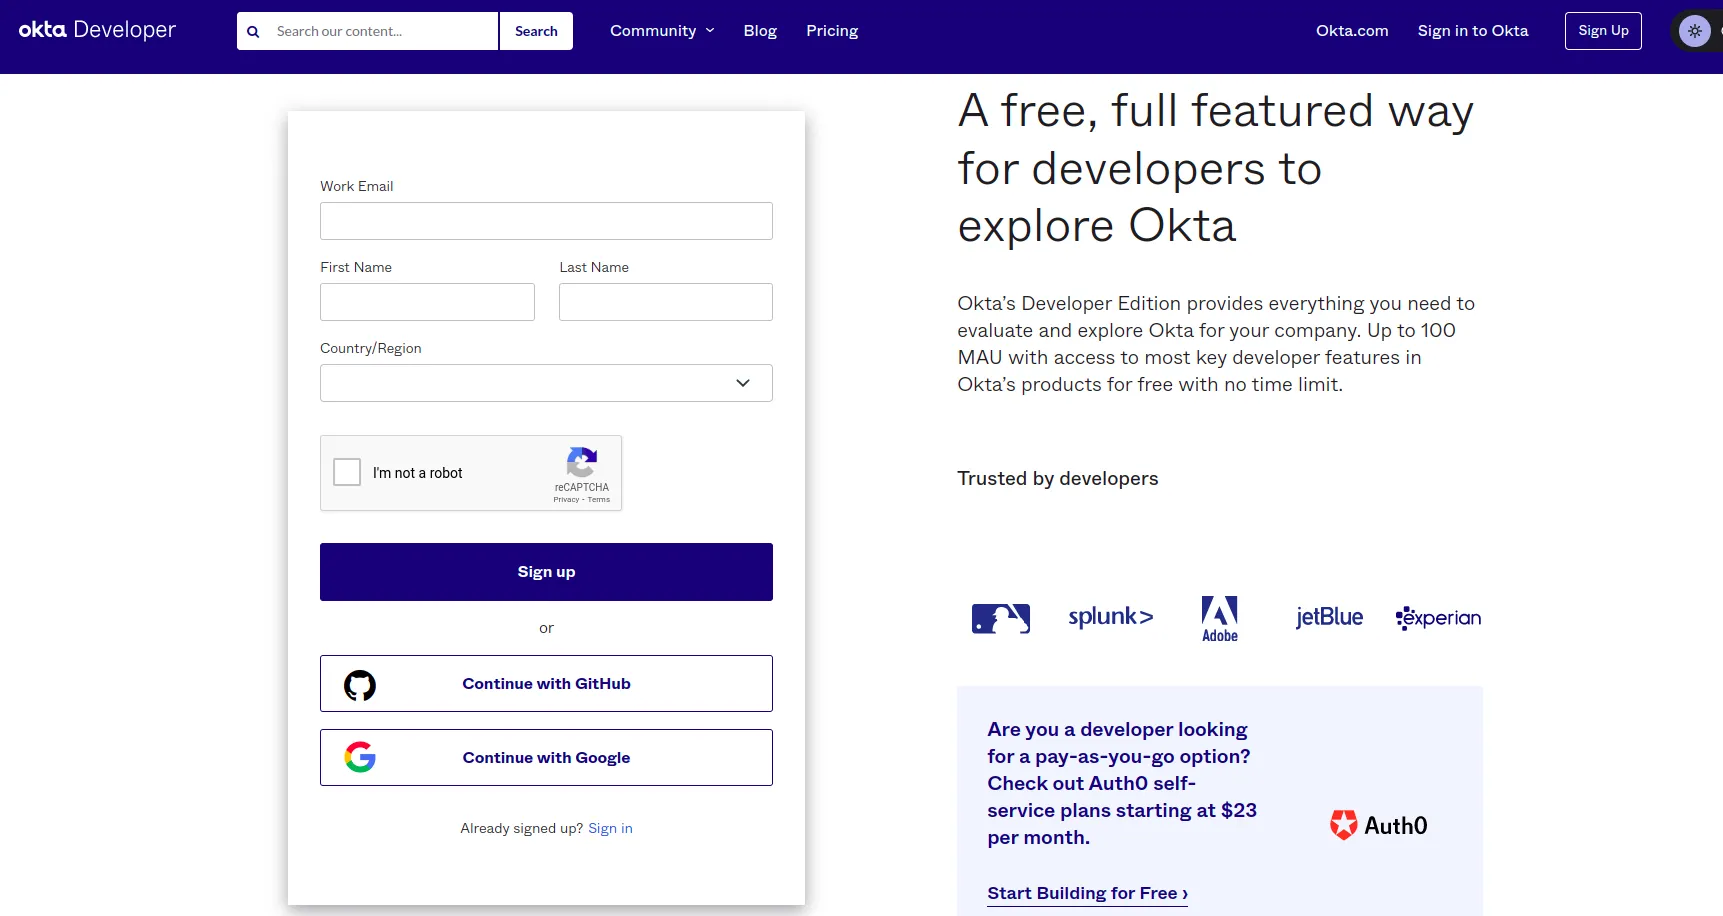Open reCAPTCHA Privacy link
The width and height of the screenshot is (1723, 916).
tap(566, 500)
